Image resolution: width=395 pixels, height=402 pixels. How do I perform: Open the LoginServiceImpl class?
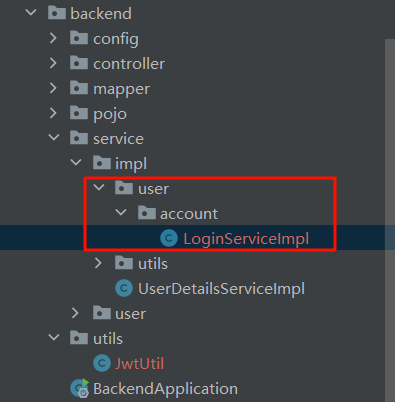(246, 239)
